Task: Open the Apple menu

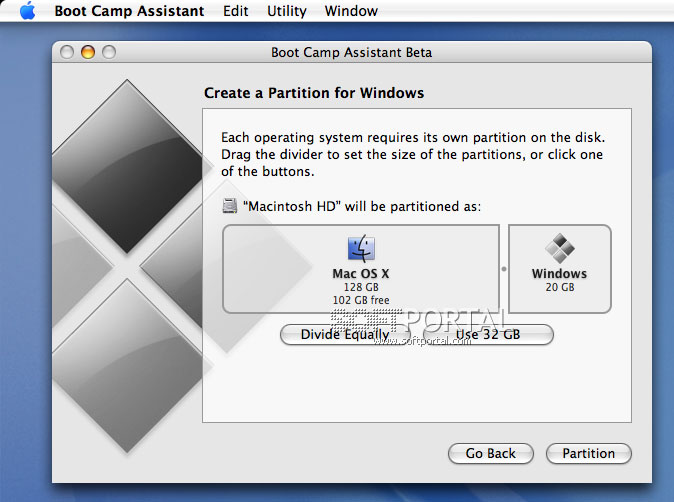Action: (28, 10)
